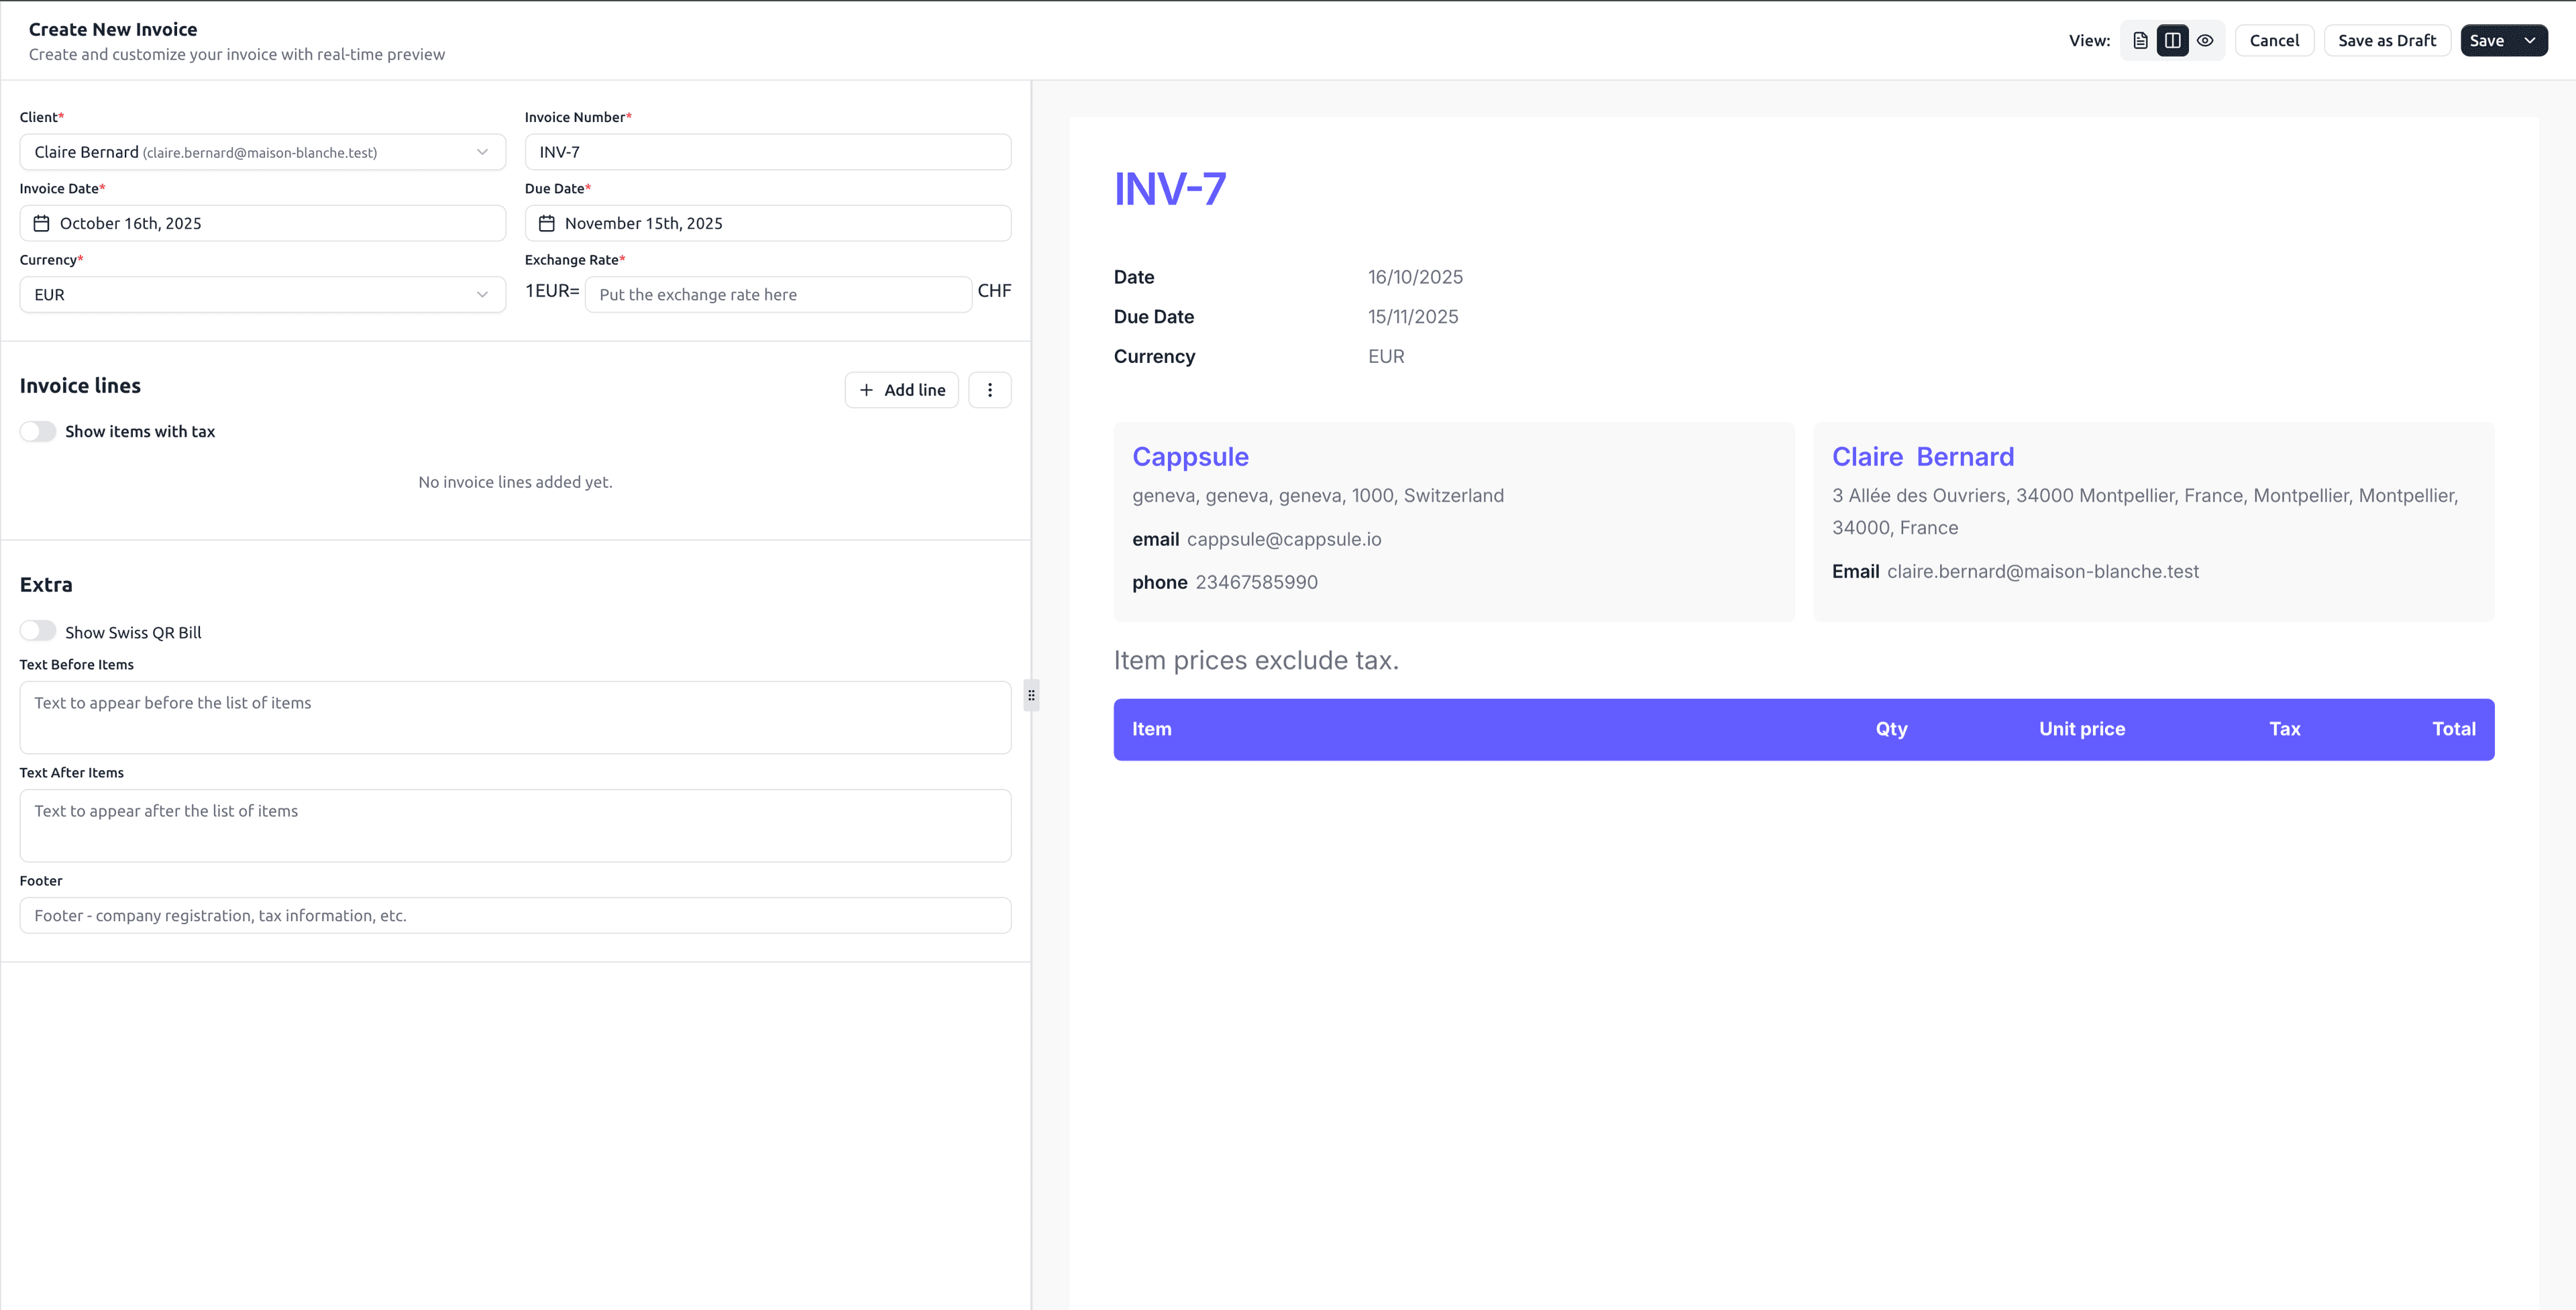Click the Due Date calendar icon
The width and height of the screenshot is (2576, 1310).
tap(546, 223)
